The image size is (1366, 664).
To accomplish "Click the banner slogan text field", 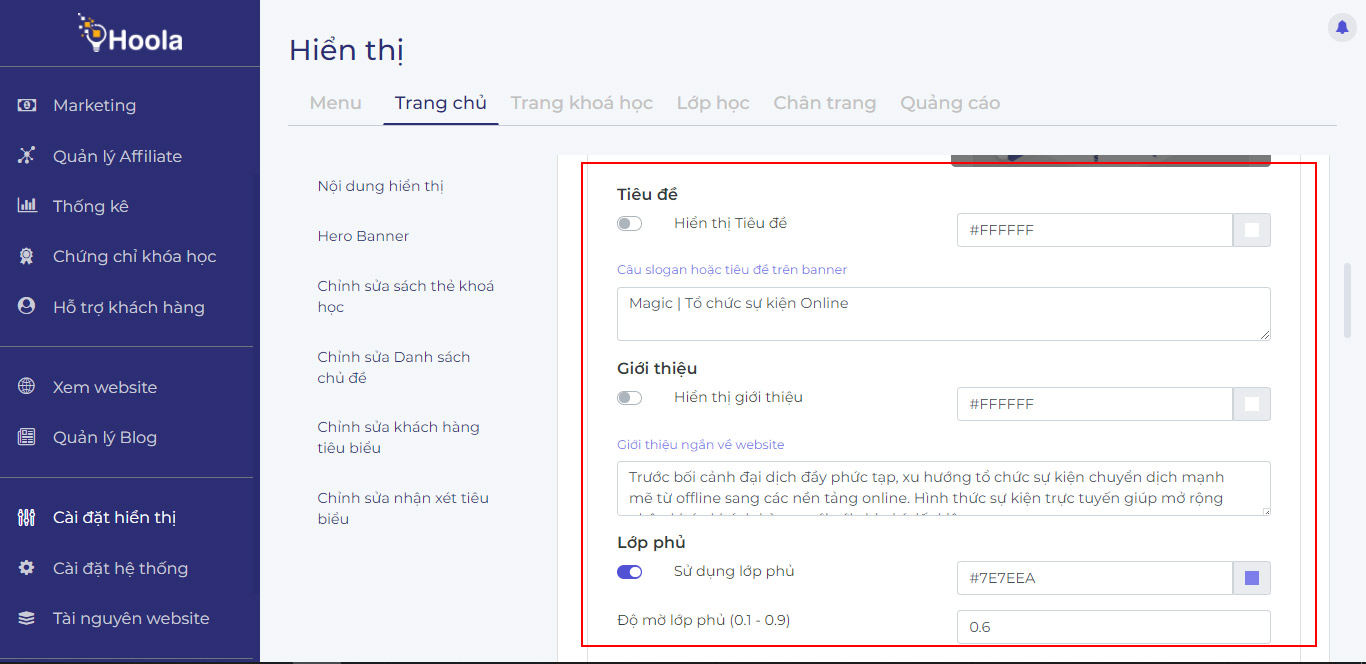I will [x=943, y=314].
